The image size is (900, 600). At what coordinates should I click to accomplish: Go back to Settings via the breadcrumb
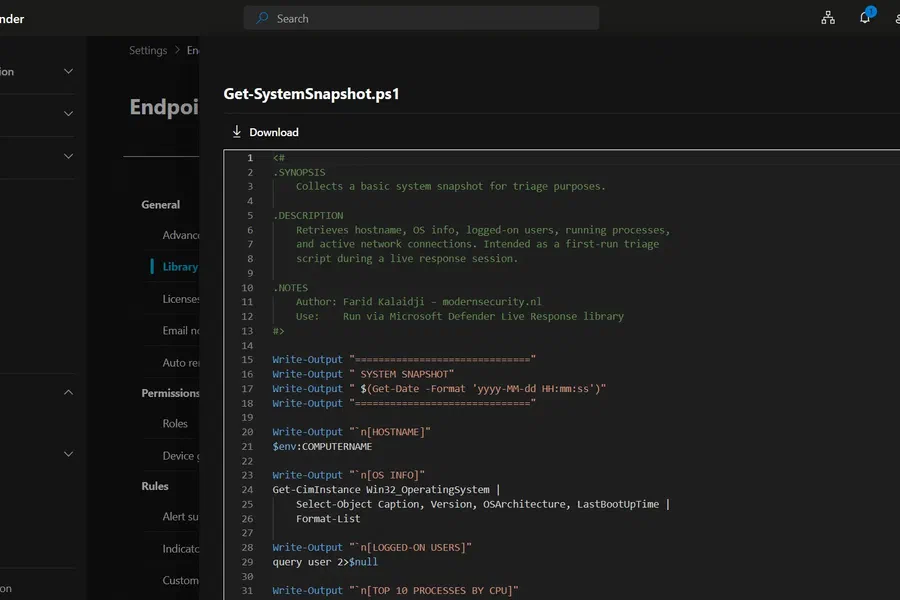[148, 51]
